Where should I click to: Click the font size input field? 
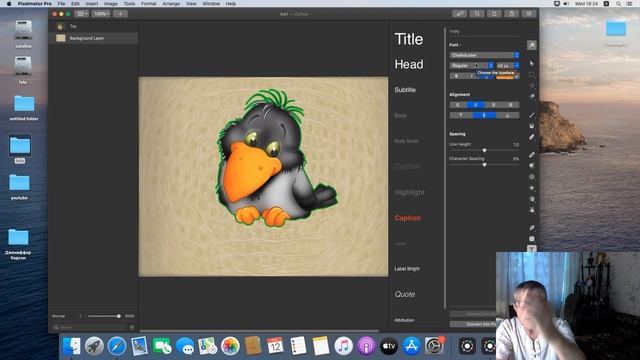[505, 66]
